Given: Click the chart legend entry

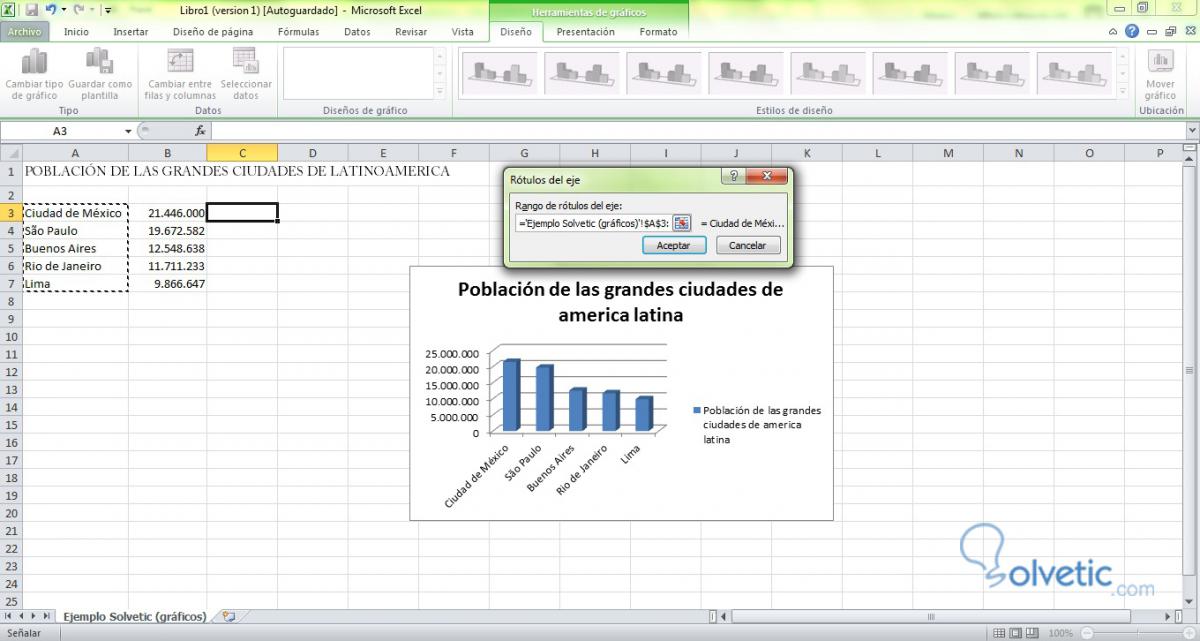Looking at the screenshot, I should click(756, 424).
